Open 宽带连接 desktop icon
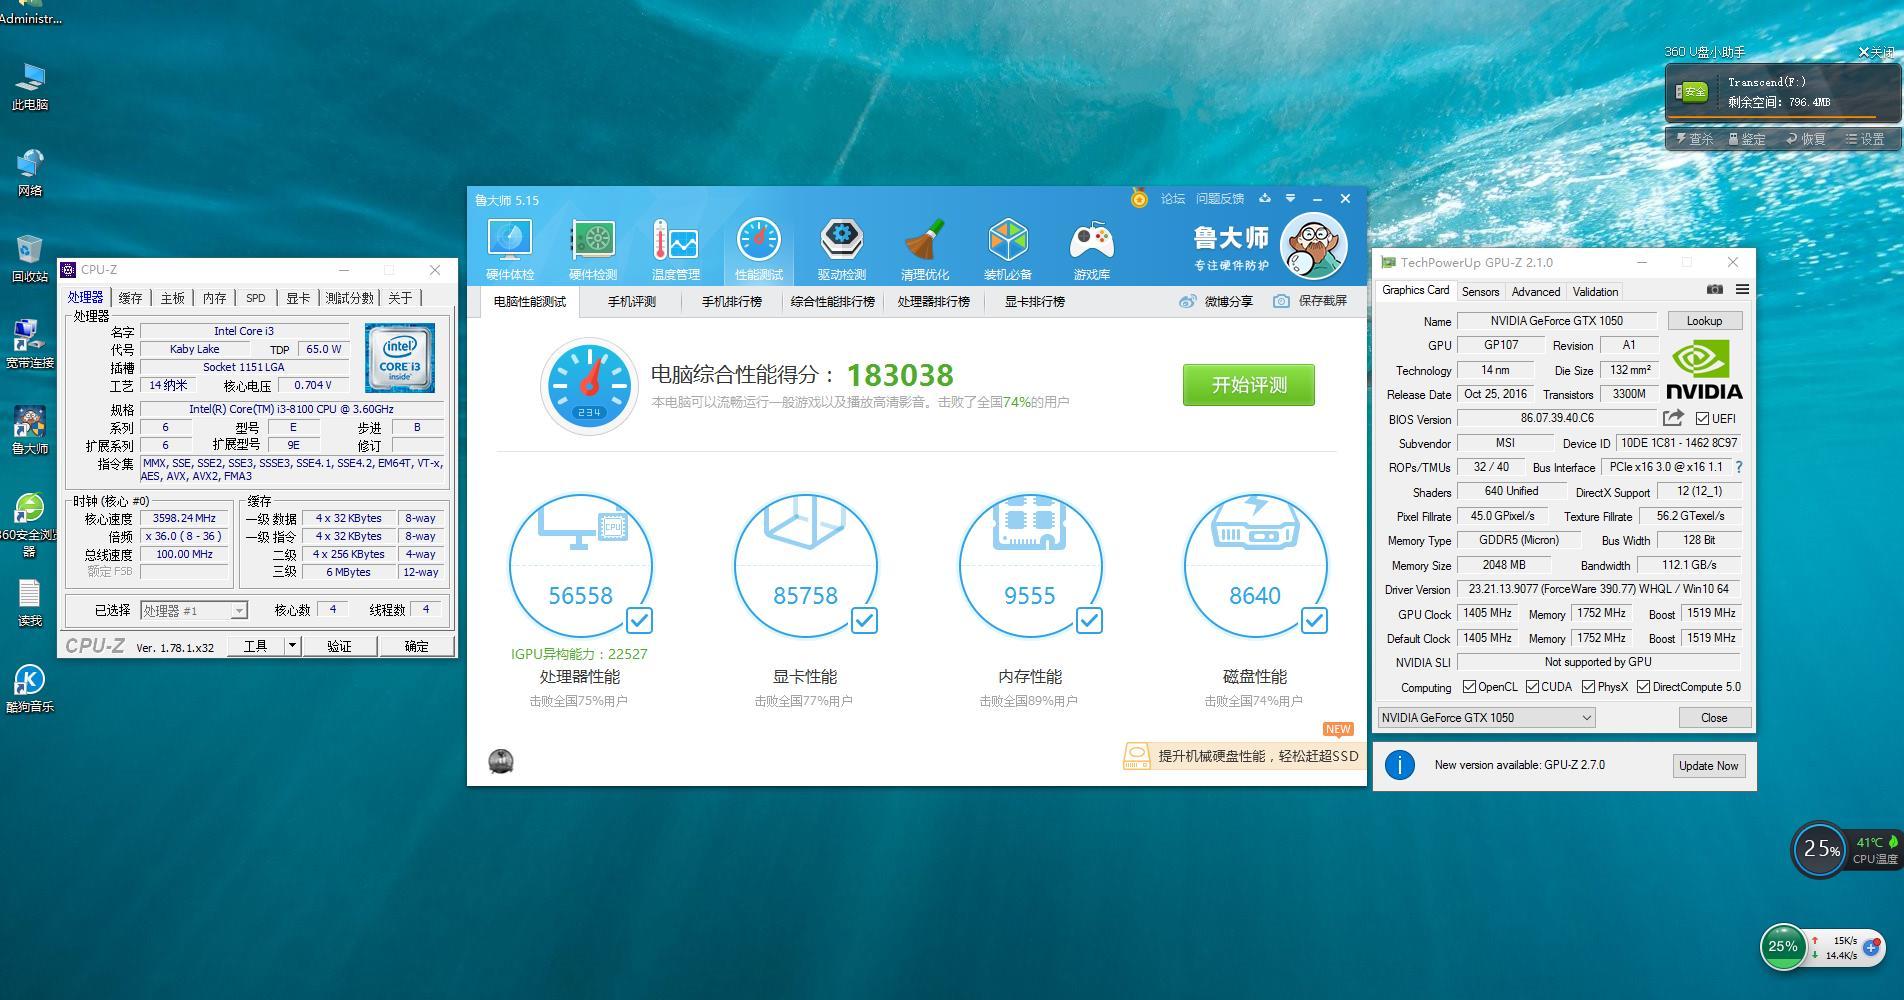 [30, 344]
